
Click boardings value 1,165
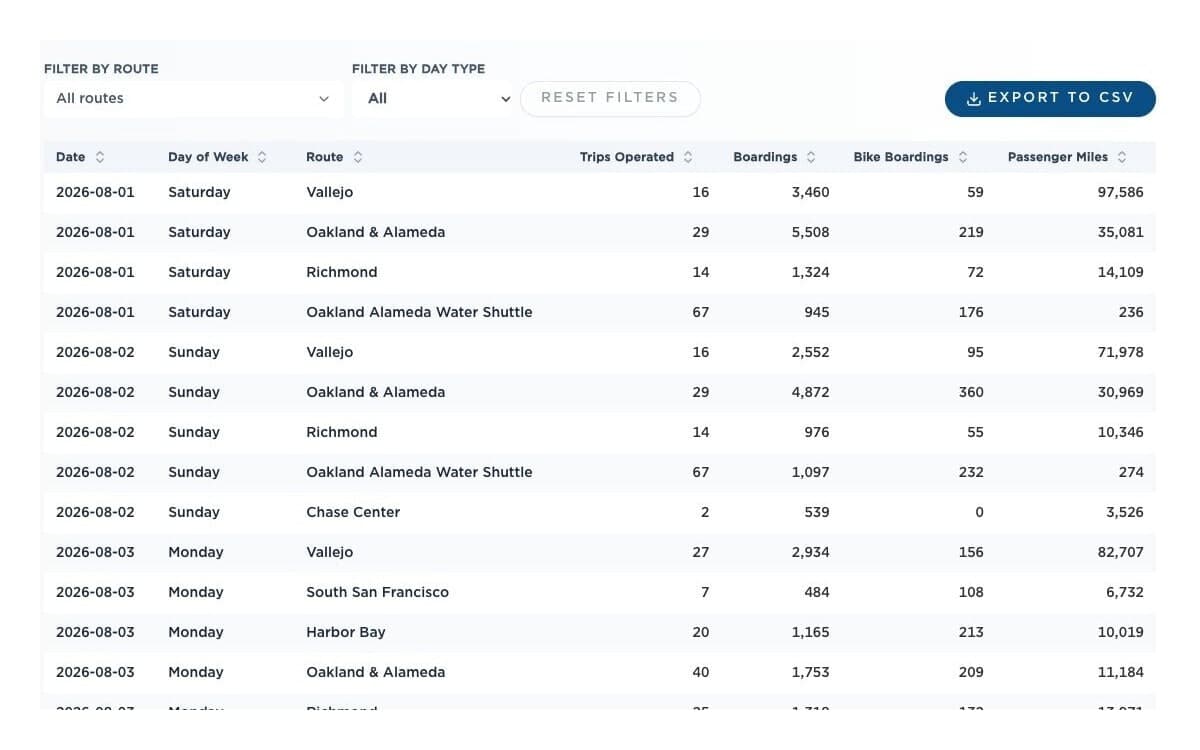pyautogui.click(x=811, y=632)
